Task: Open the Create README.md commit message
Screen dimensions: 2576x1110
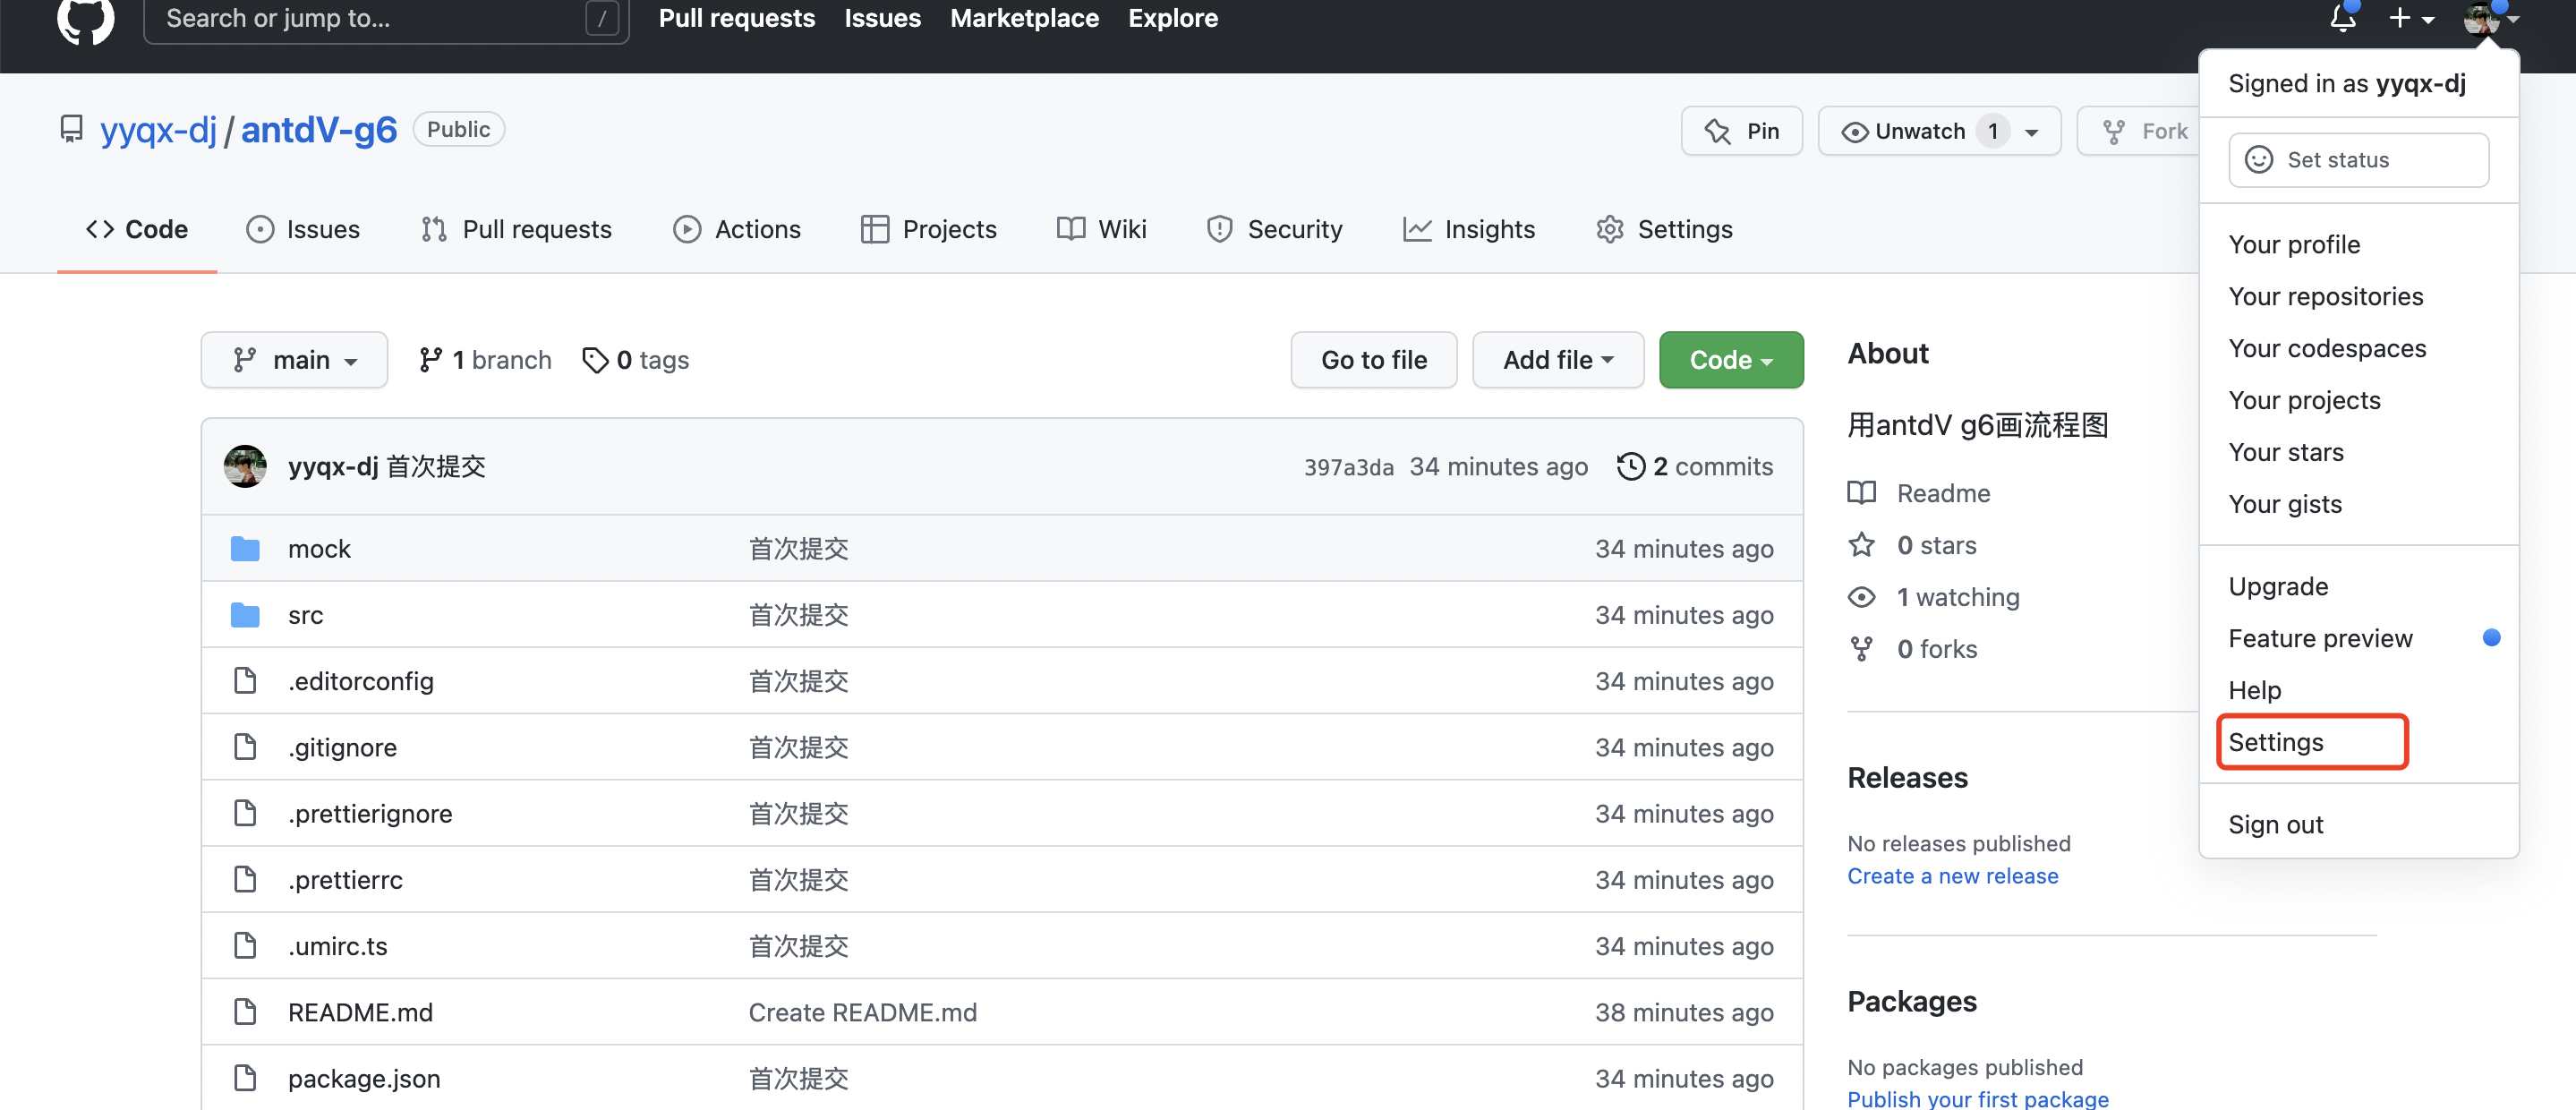Action: pyautogui.click(x=862, y=1012)
